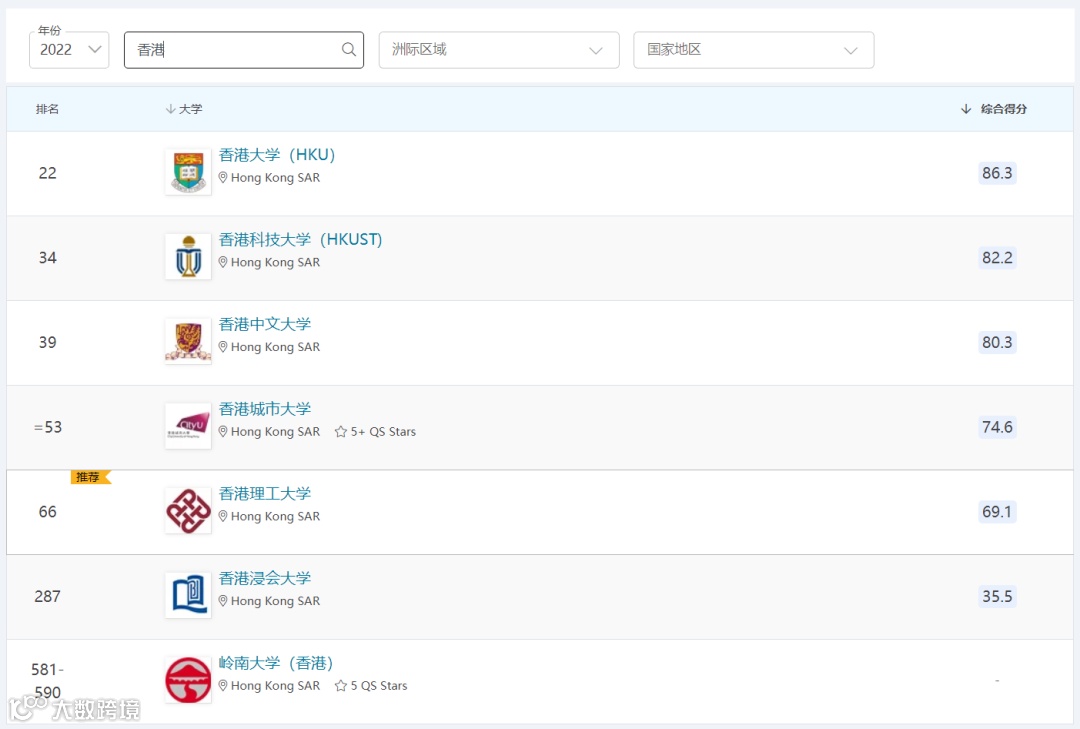Image resolution: width=1080 pixels, height=729 pixels.
Task: Open the 香港理工大学 red knot logo
Action: point(188,511)
